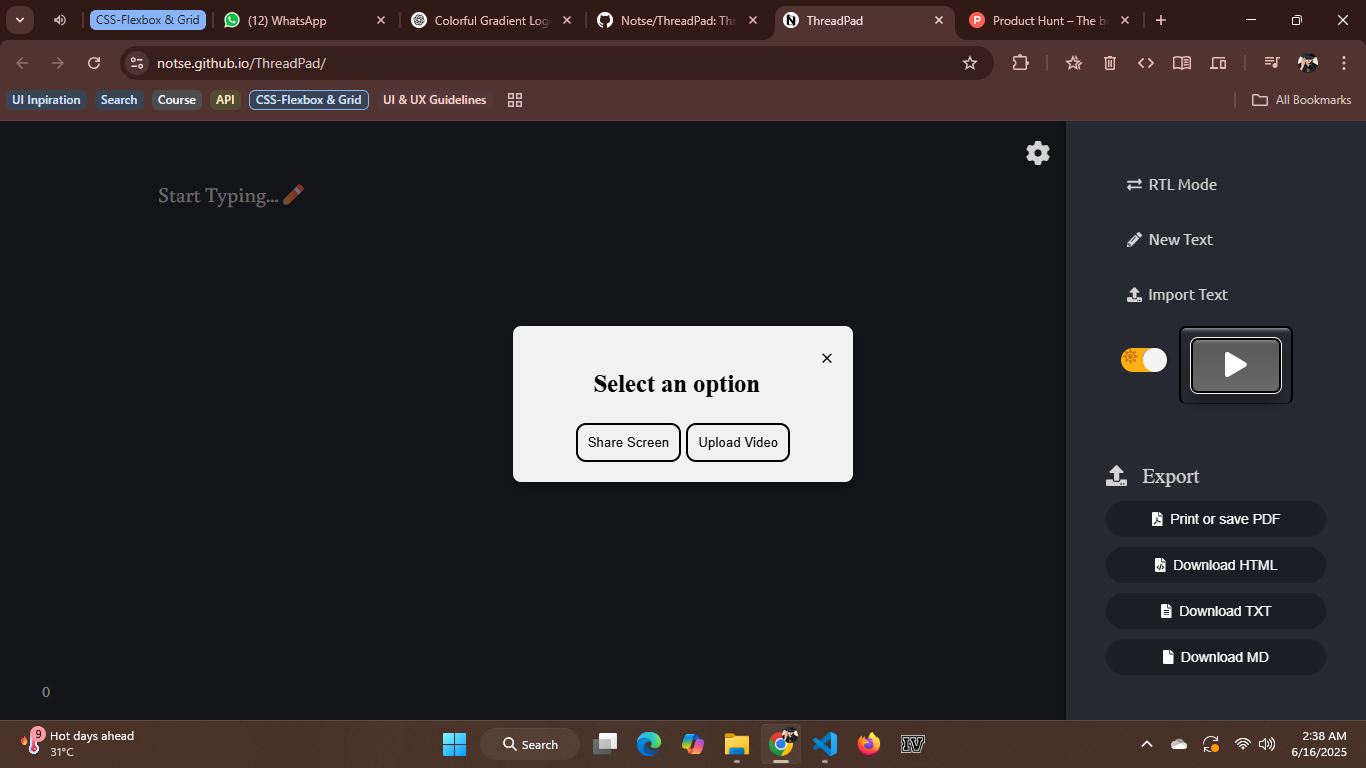Open Search bookmark folder
This screenshot has width=1366, height=768.
tap(119, 100)
